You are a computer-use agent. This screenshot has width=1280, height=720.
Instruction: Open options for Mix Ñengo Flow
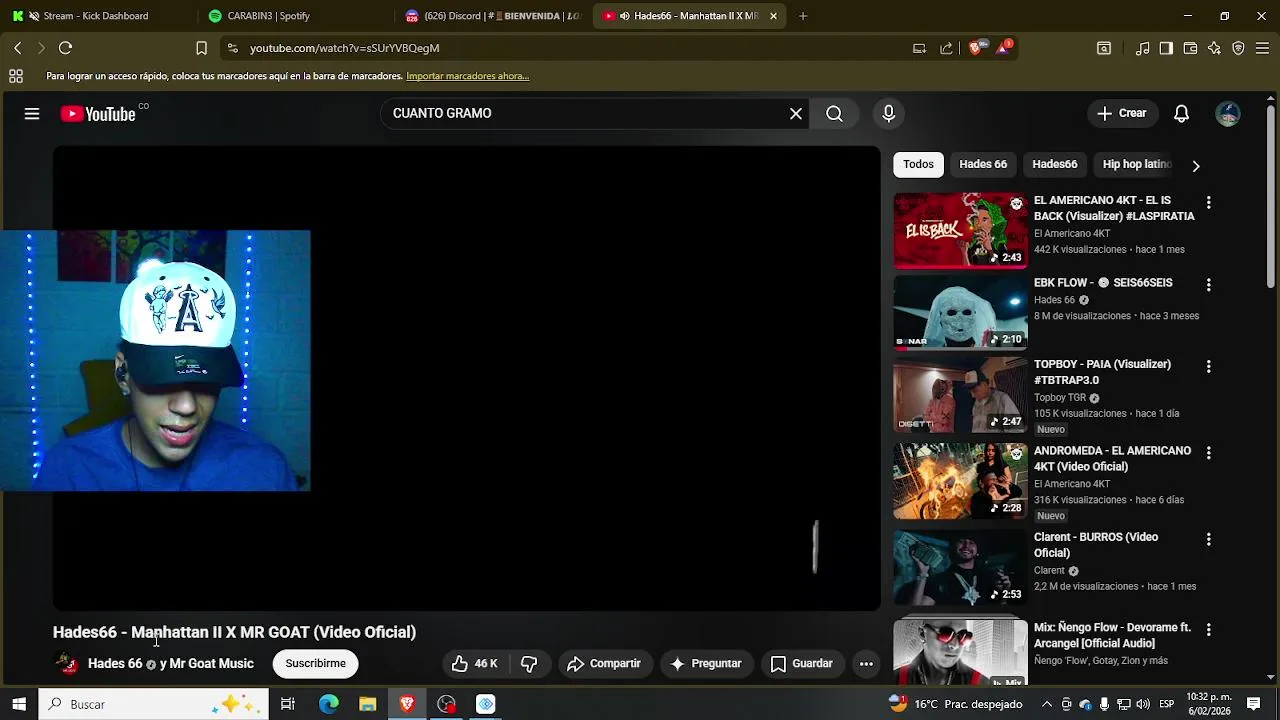point(1208,630)
